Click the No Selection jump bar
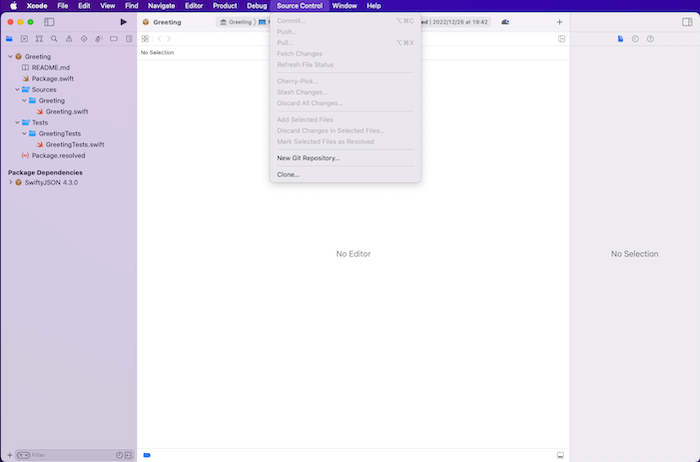 point(158,53)
